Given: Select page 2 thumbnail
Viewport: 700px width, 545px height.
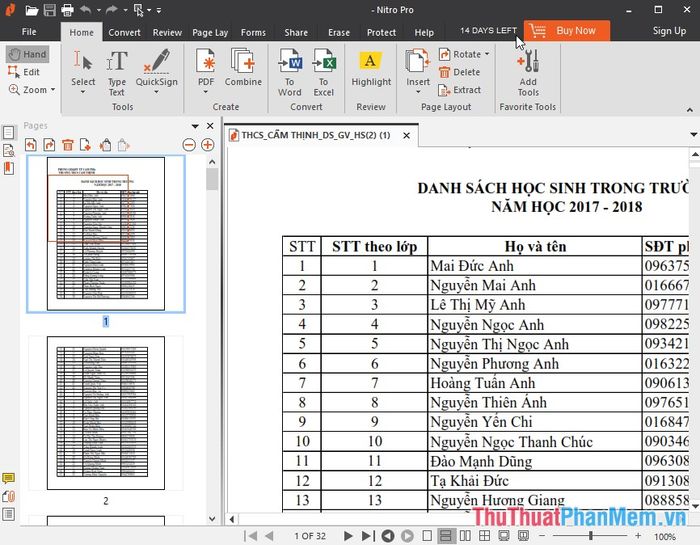Looking at the screenshot, I should pos(106,413).
